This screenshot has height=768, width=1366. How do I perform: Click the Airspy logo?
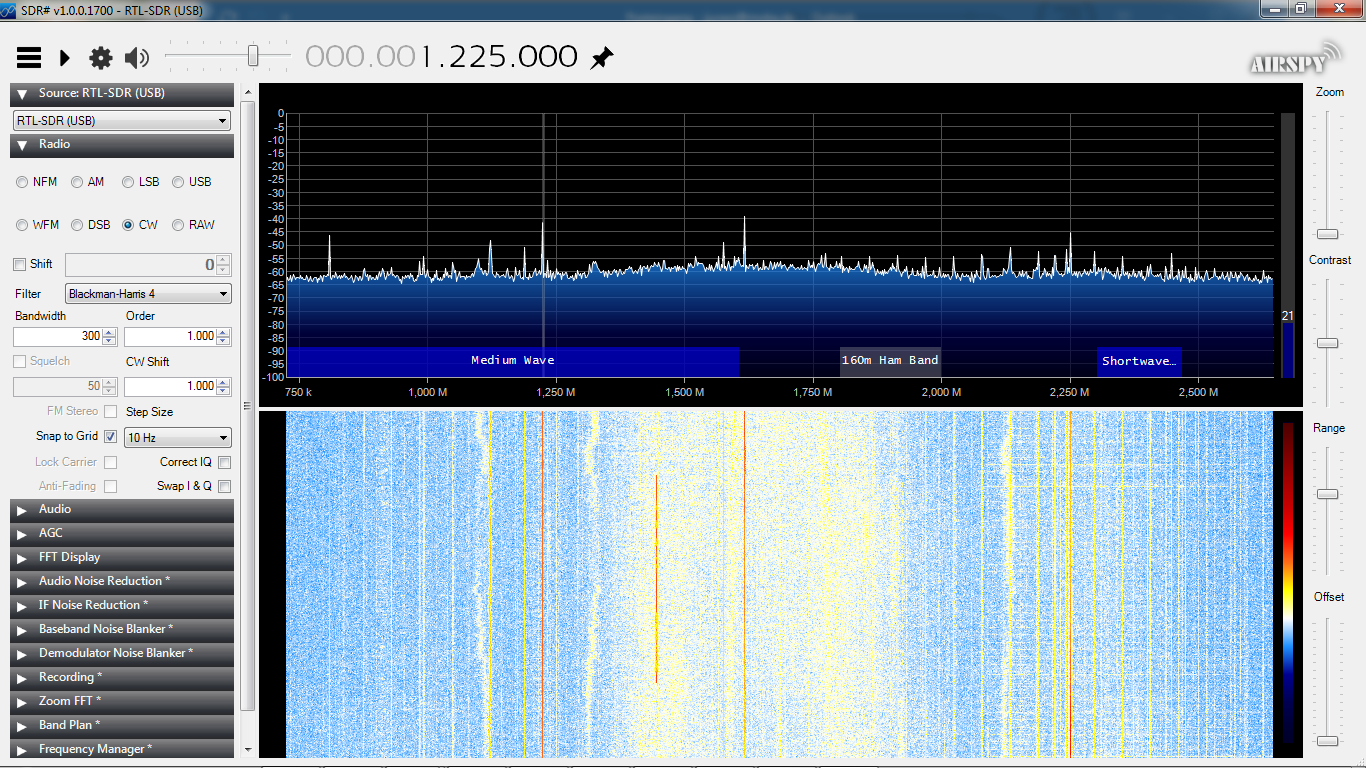tap(1295, 58)
